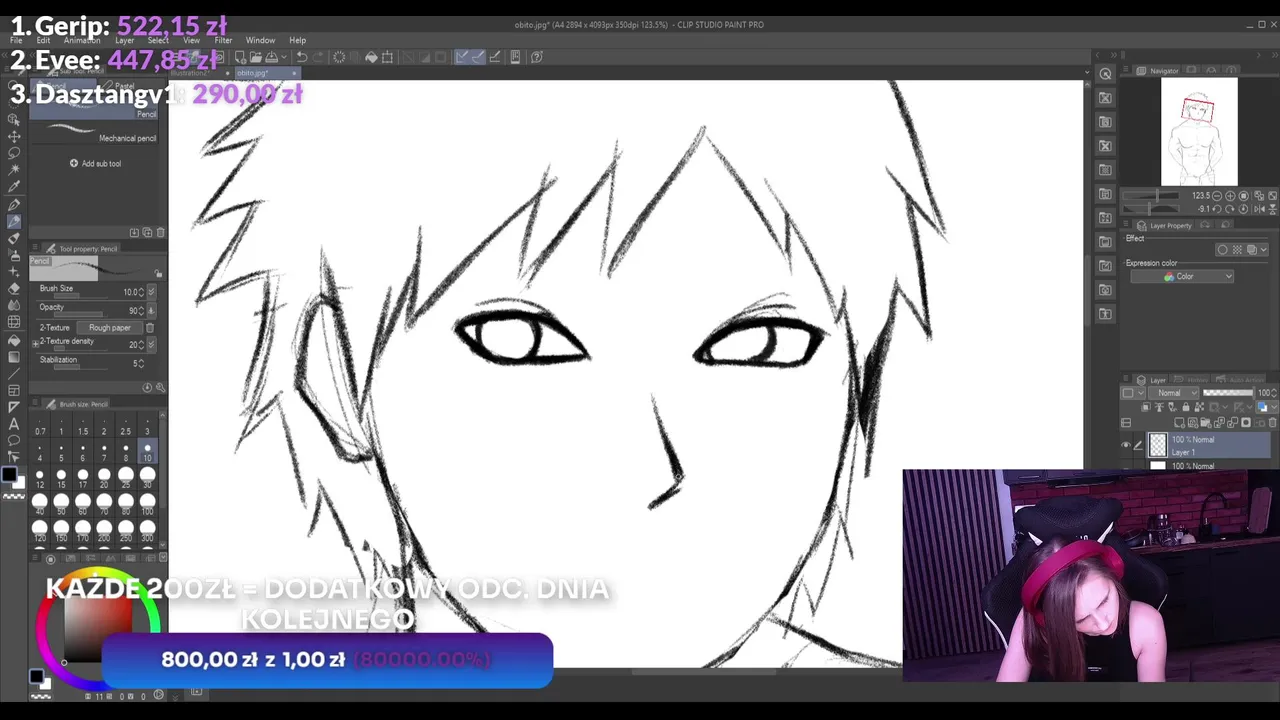
Task: Pick a color in the color wheel square
Action: tap(100, 630)
